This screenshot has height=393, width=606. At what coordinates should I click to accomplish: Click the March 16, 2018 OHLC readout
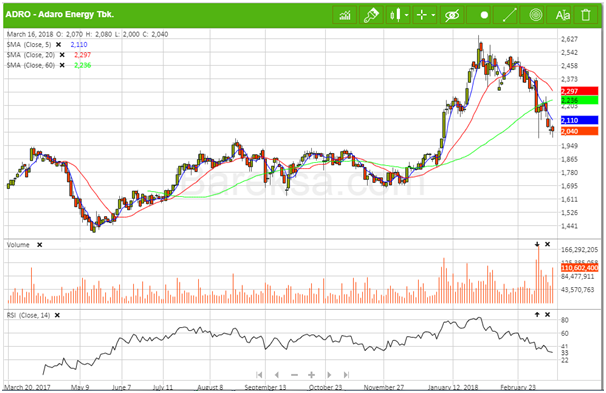coord(87,34)
